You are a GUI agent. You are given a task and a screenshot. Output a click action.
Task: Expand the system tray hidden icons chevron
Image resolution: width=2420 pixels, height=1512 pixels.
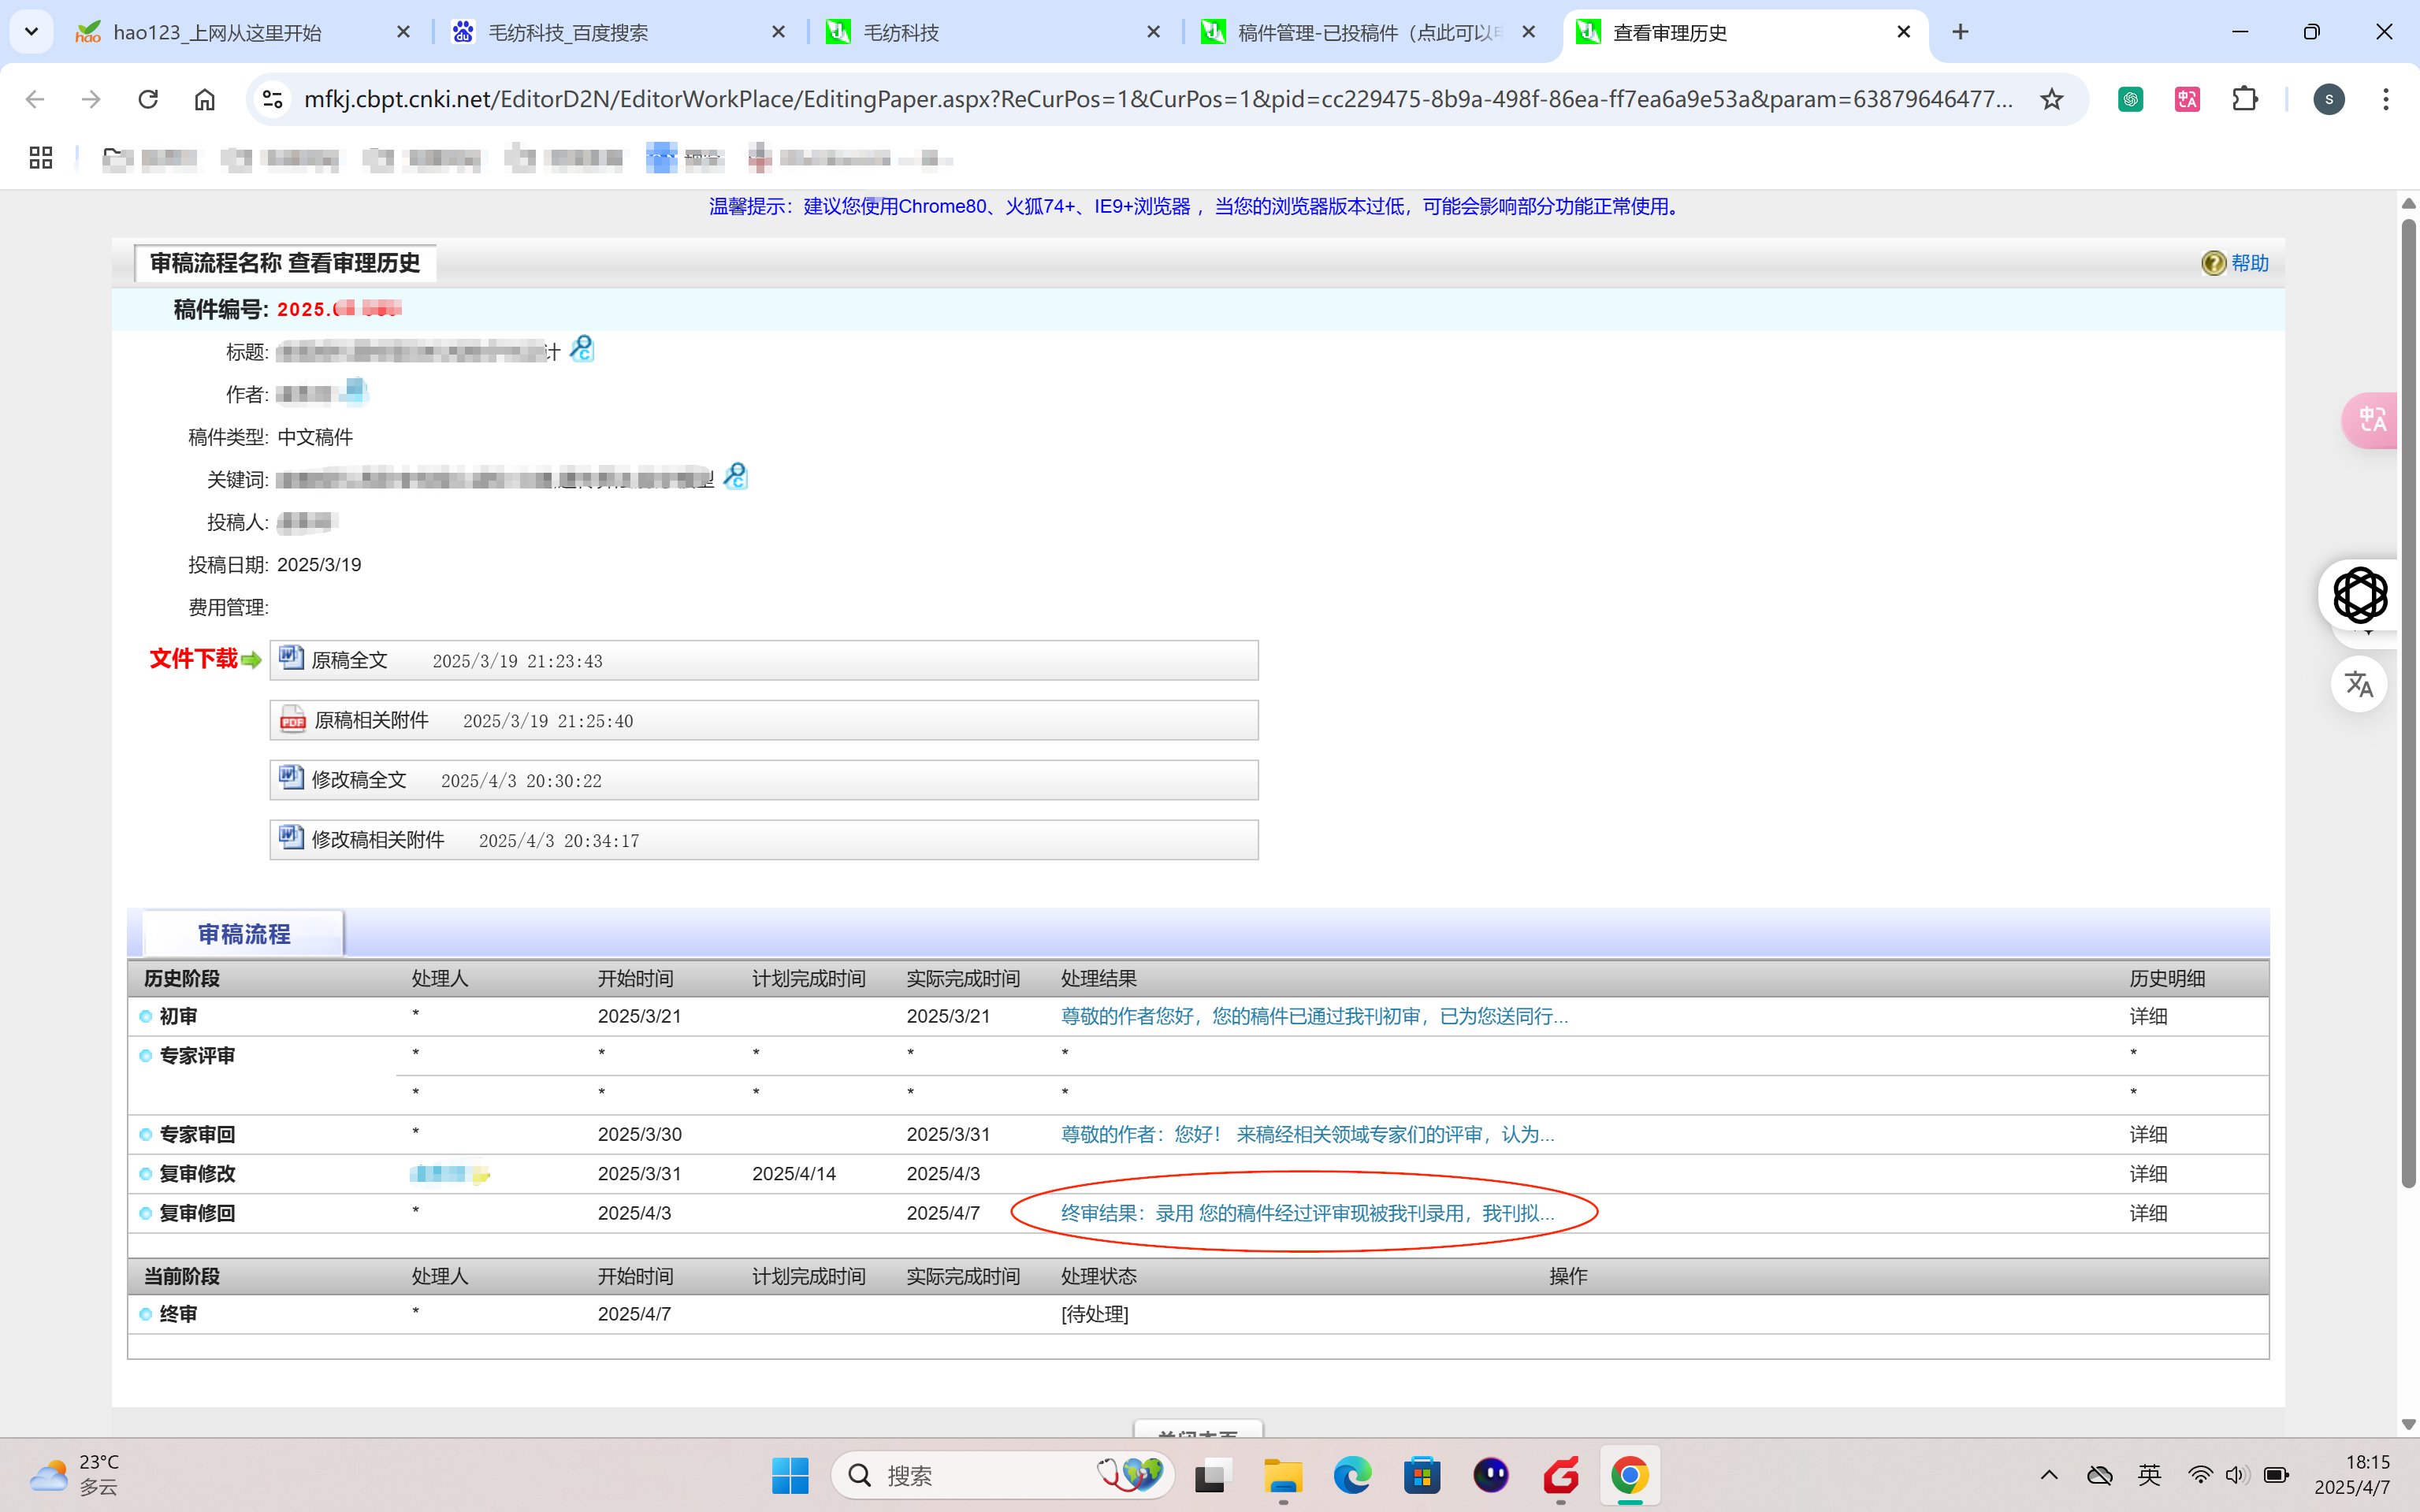(2049, 1475)
